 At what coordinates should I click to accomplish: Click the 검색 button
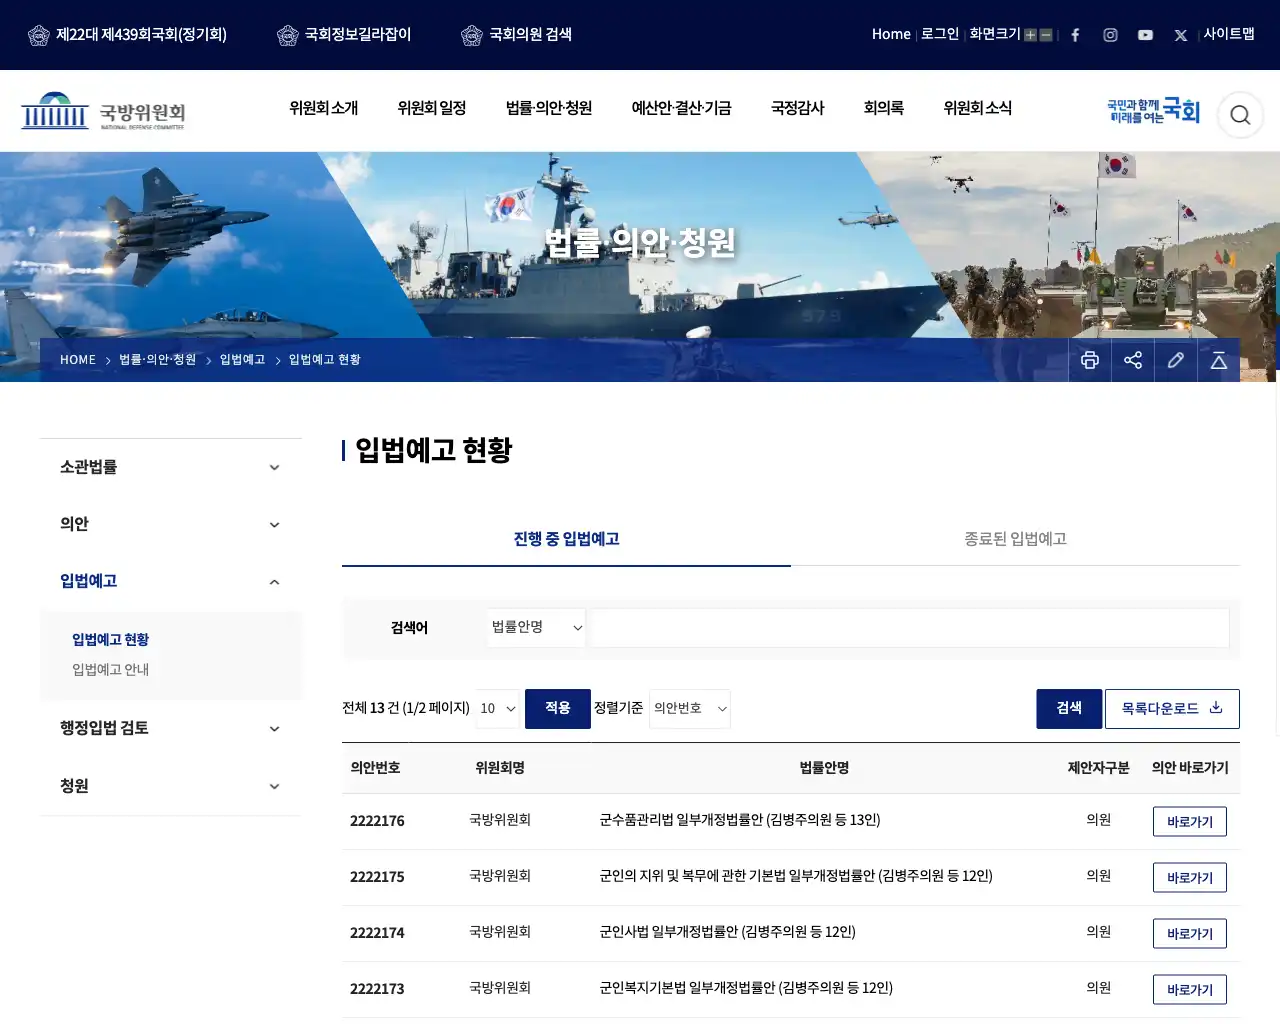pos(1069,709)
